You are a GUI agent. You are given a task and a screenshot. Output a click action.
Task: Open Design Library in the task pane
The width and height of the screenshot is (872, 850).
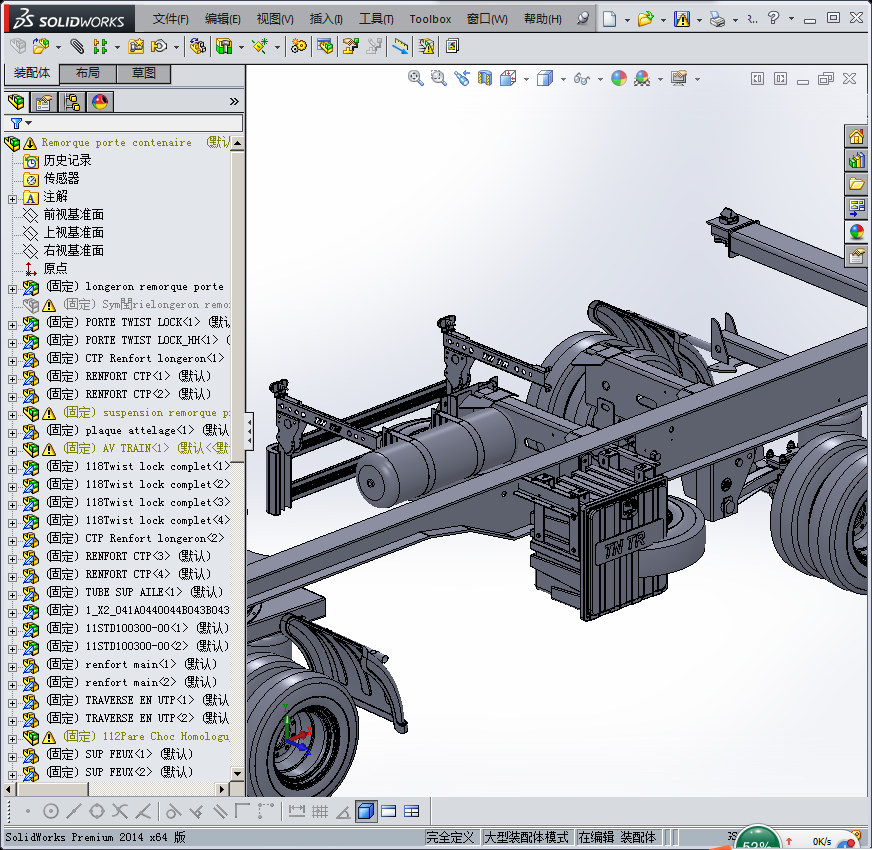(x=856, y=160)
